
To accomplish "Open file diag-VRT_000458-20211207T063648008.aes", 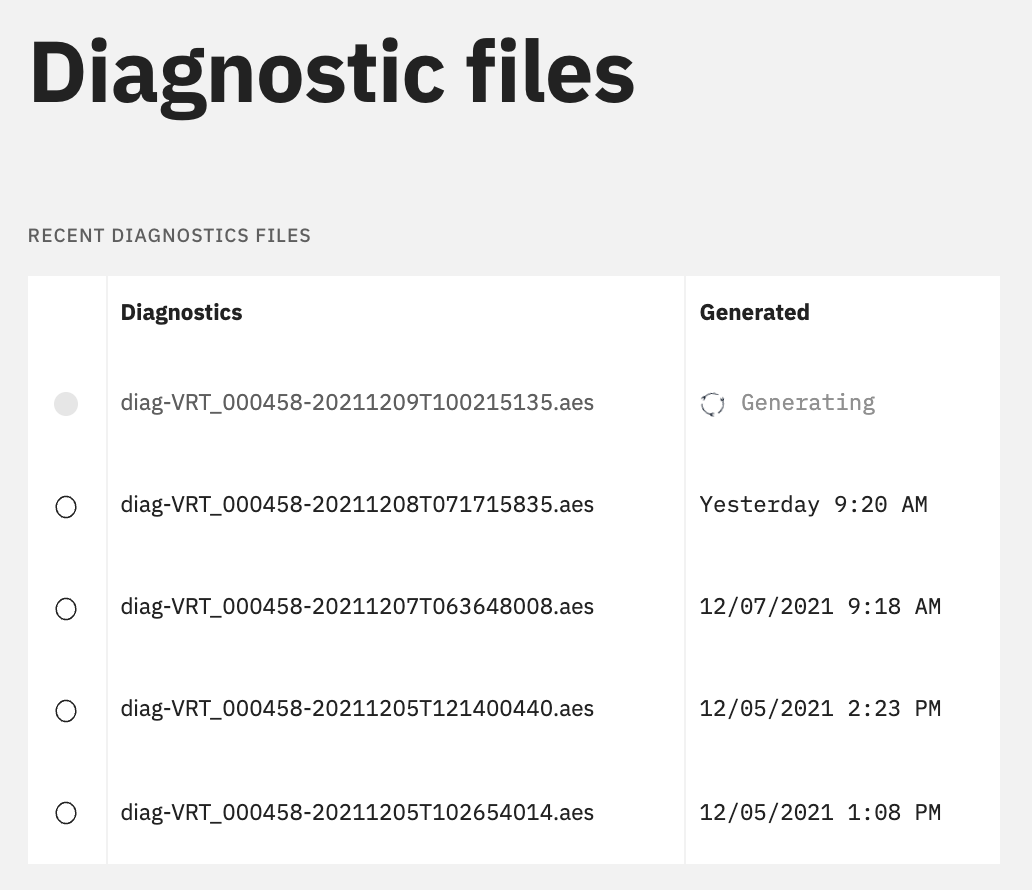I will (357, 607).
